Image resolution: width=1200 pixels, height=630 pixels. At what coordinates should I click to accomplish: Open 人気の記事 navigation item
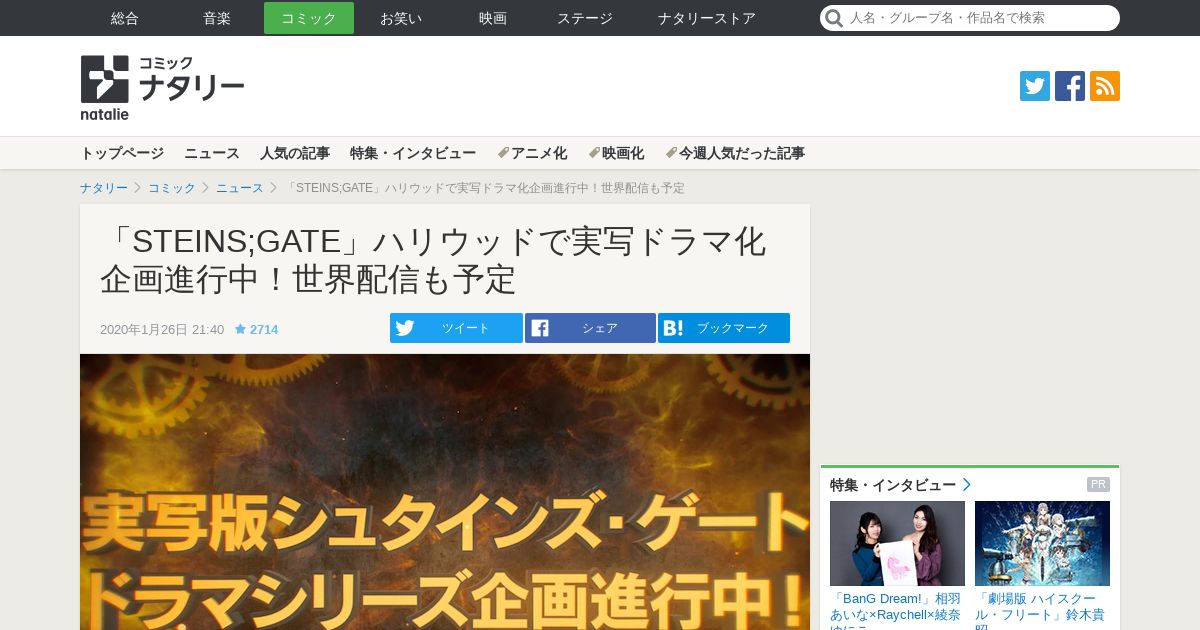[x=295, y=153]
